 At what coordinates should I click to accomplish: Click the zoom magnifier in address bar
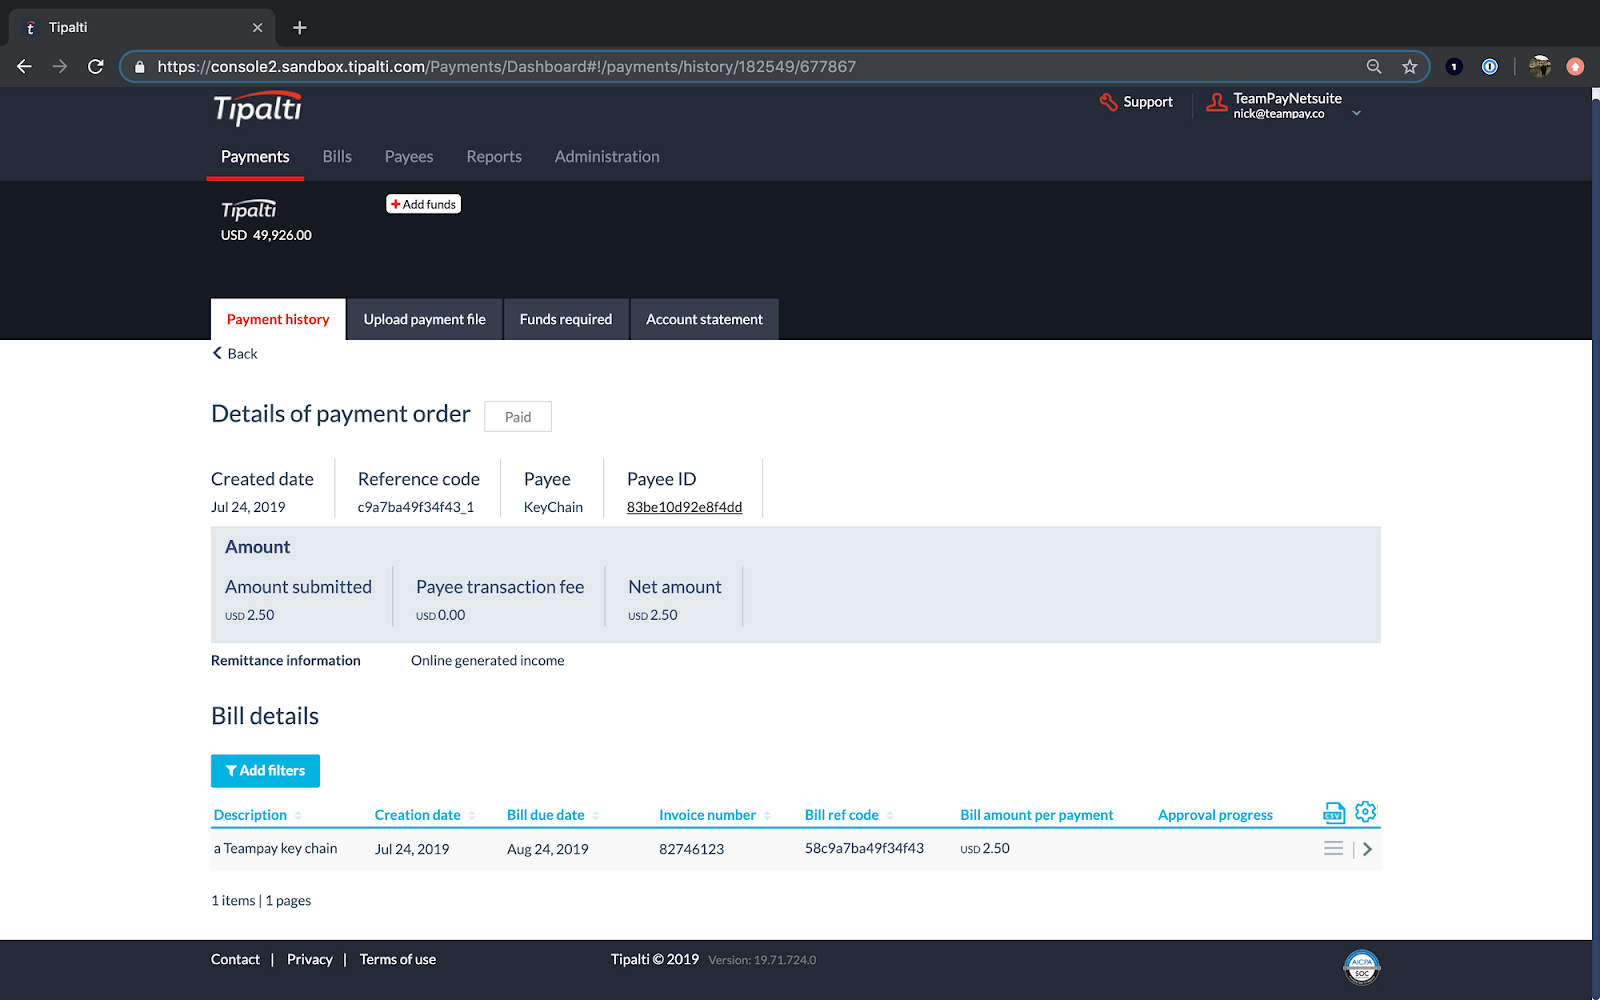pos(1374,66)
